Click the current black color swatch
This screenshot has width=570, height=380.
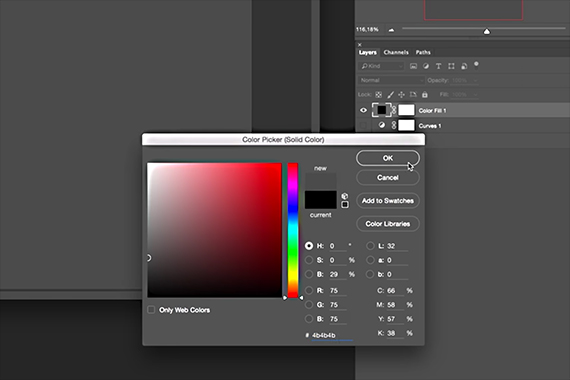[321, 200]
